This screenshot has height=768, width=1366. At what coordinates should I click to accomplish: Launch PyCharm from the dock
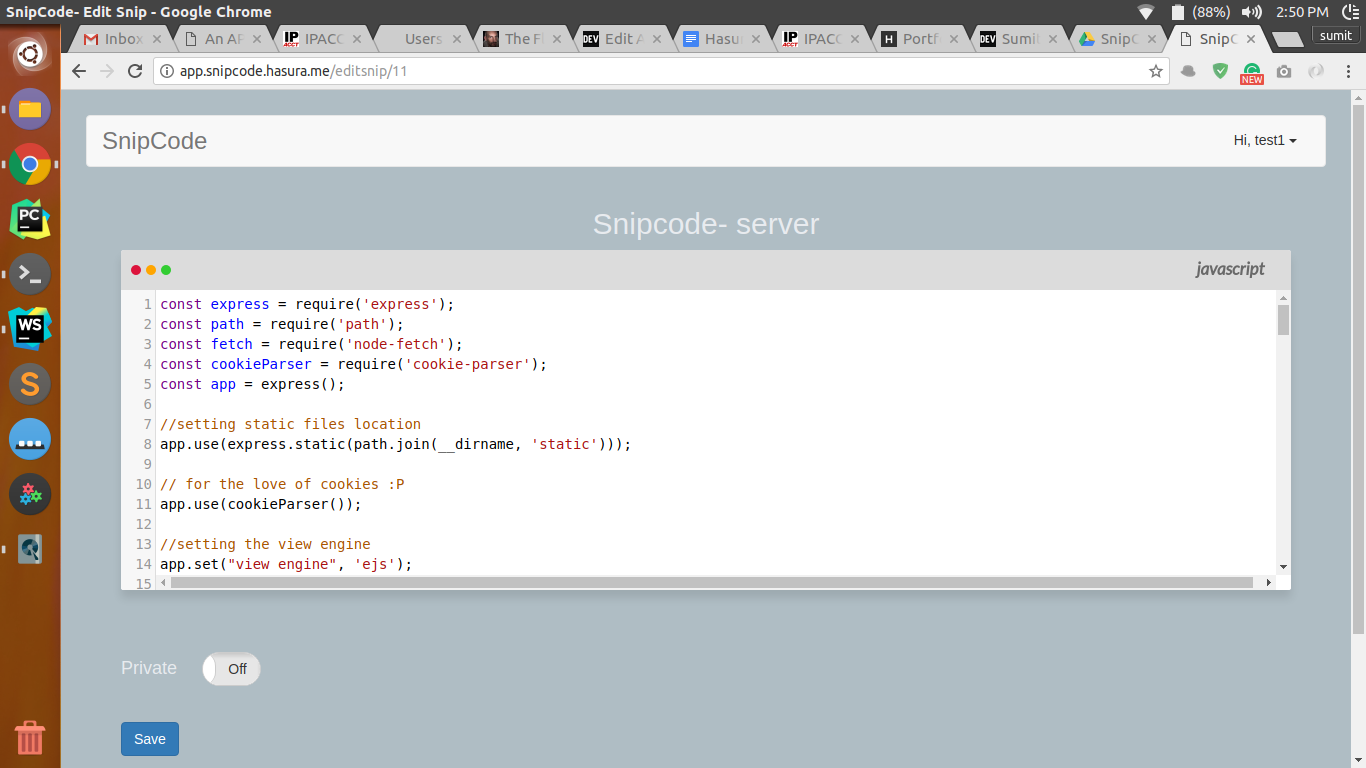(30, 218)
